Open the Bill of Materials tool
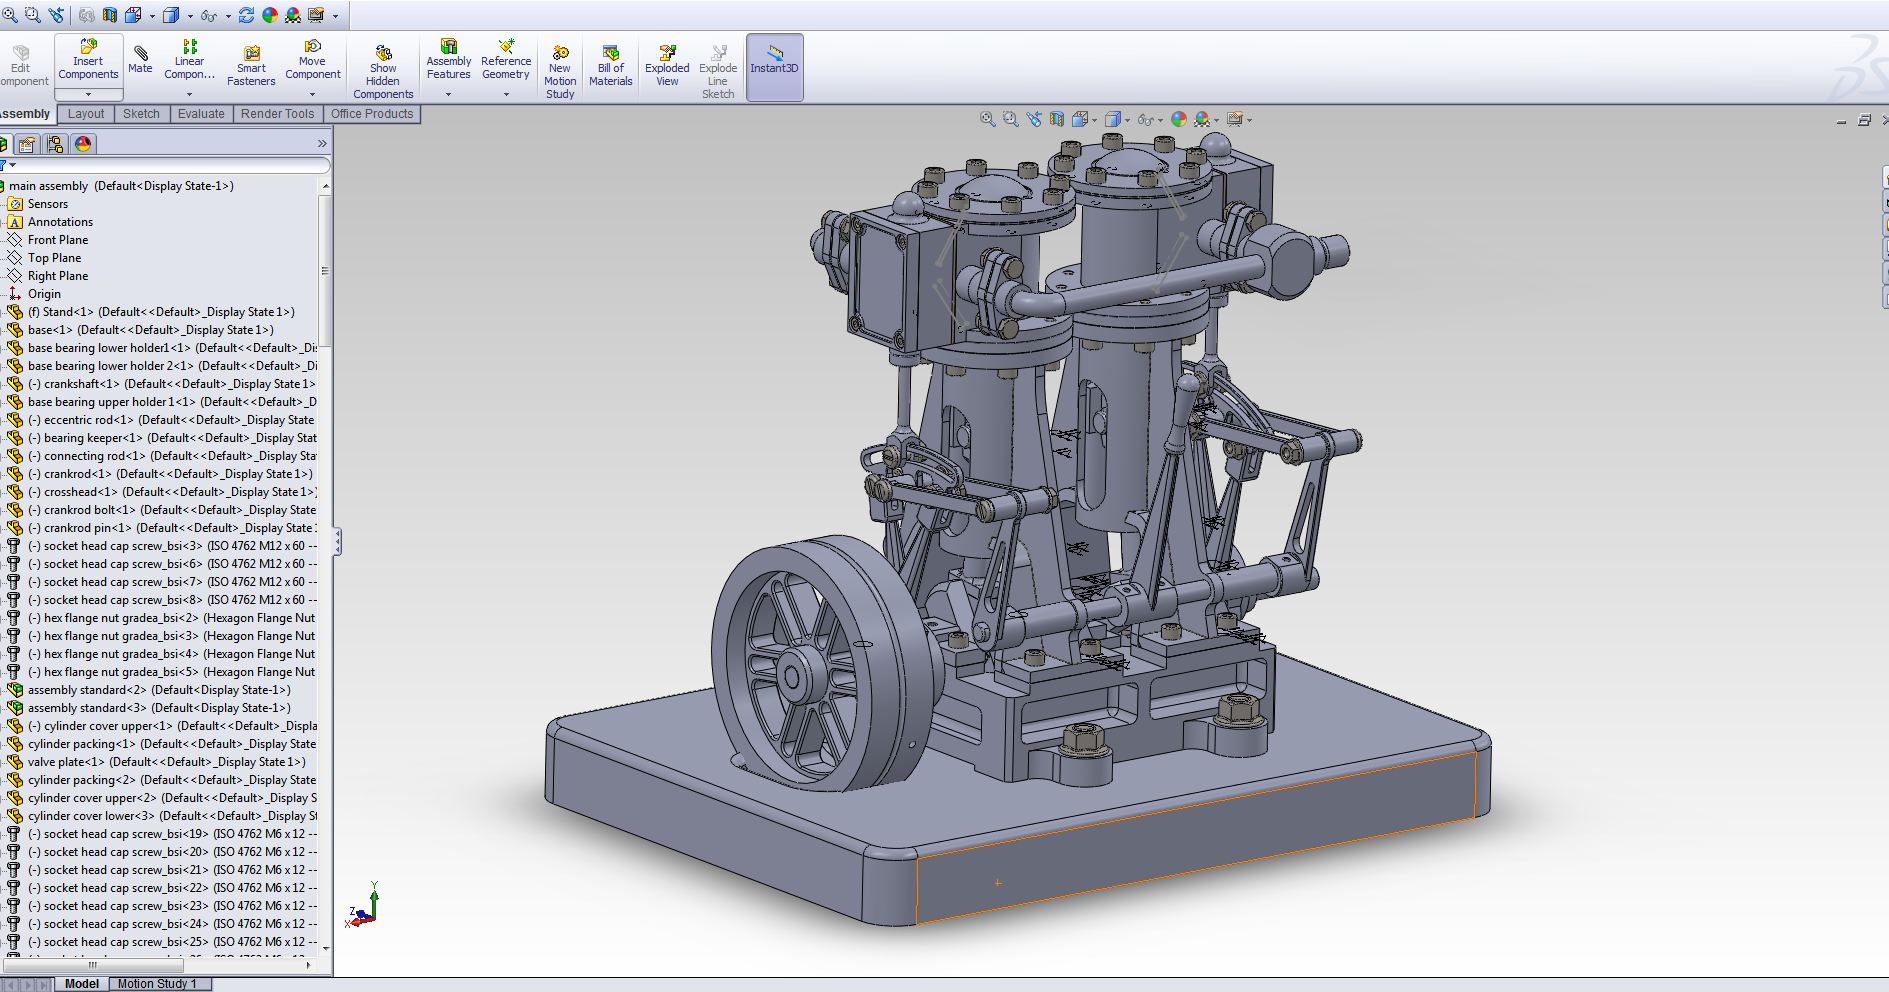 pos(610,65)
